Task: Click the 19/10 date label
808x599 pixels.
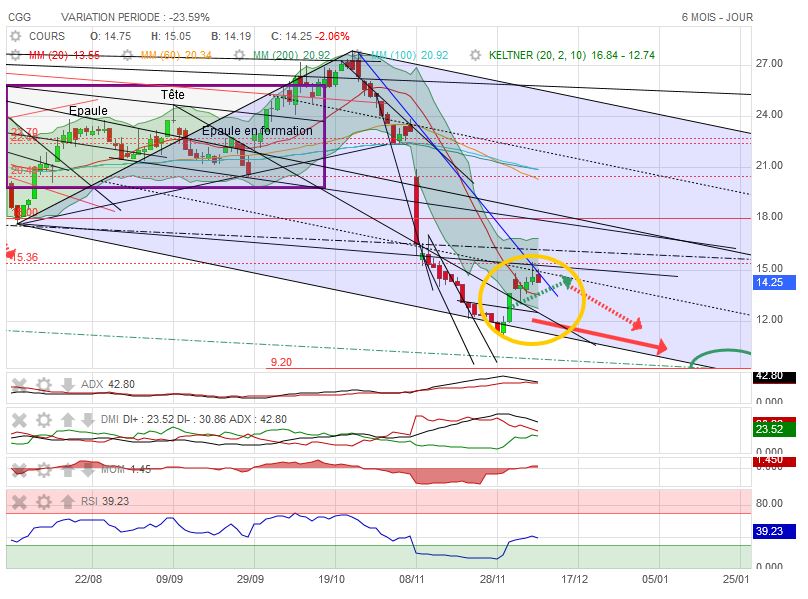Action: pyautogui.click(x=331, y=579)
